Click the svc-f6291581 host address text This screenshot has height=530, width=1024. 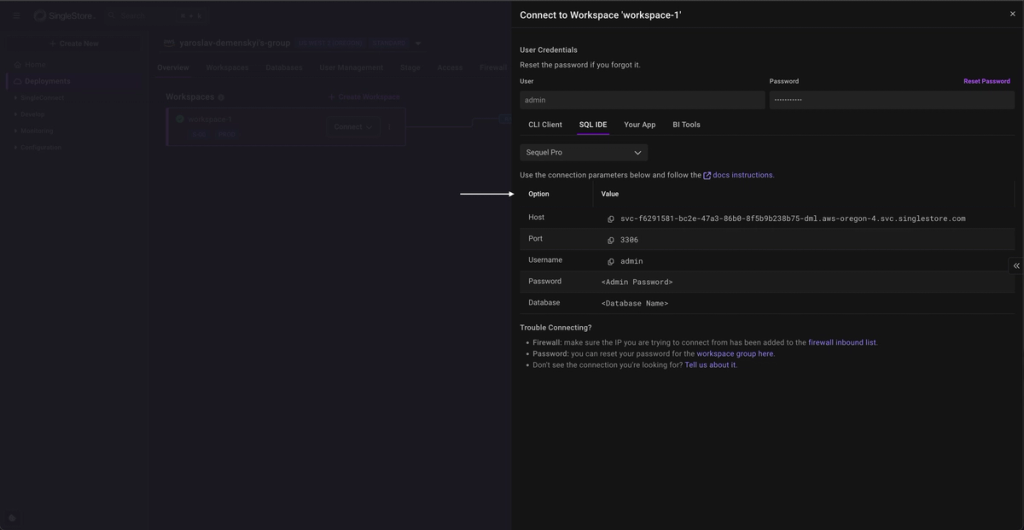(x=792, y=219)
